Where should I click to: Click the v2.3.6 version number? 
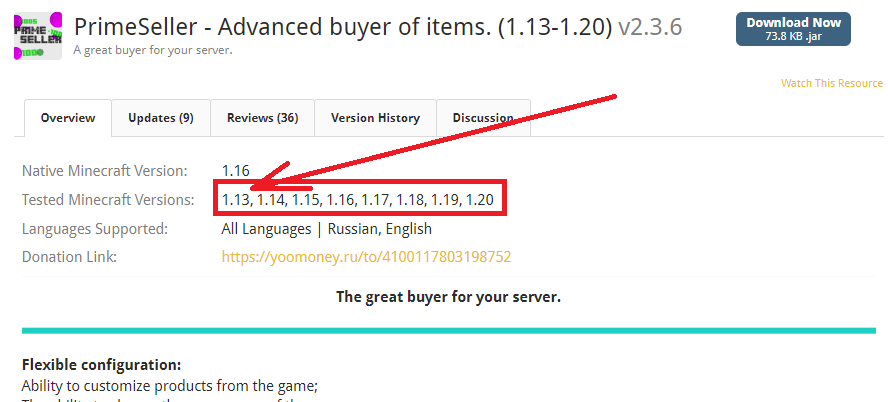click(x=650, y=27)
